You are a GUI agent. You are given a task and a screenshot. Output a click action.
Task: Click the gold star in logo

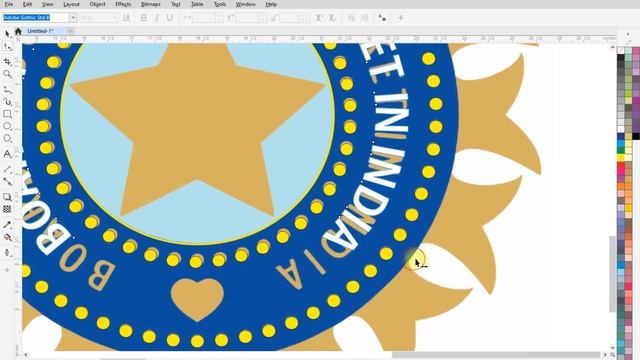pos(198,135)
